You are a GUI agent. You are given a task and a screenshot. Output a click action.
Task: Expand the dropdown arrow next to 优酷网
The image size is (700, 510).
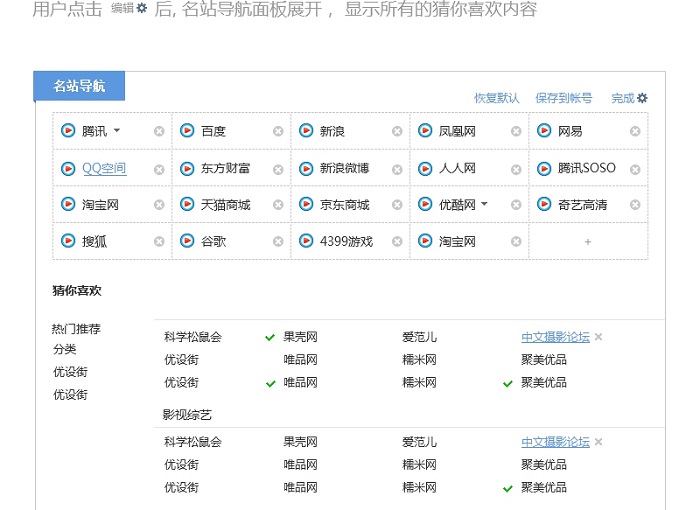pyautogui.click(x=484, y=204)
